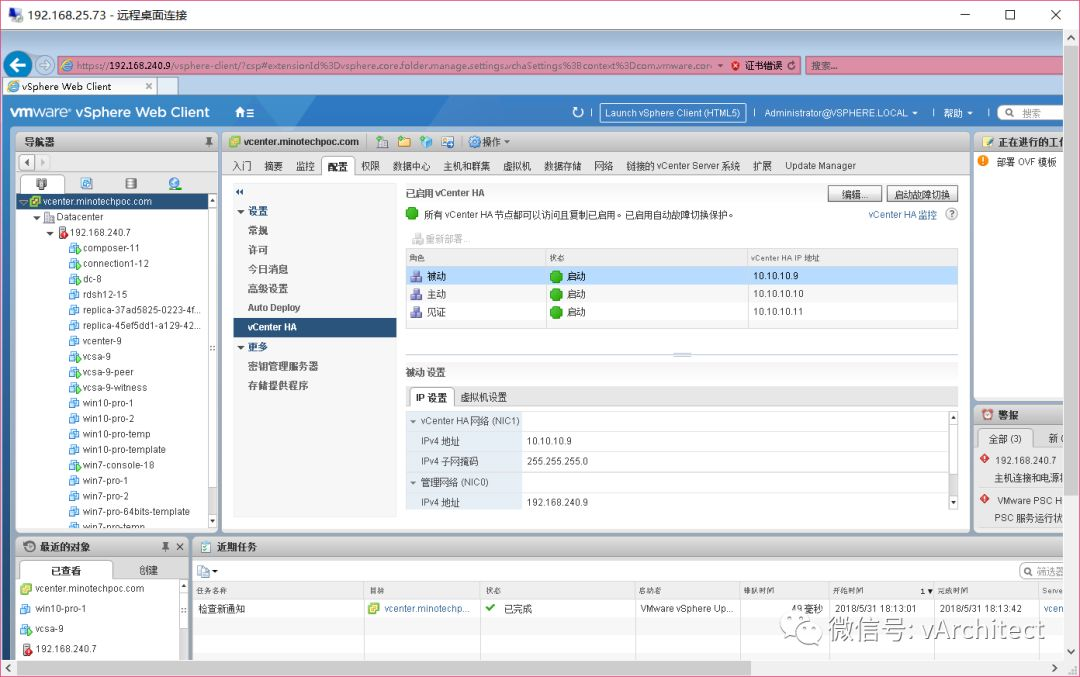Screen dimensions: 1080x677
Task: Collapse the settings sidebar double arrow
Action: click(240, 192)
